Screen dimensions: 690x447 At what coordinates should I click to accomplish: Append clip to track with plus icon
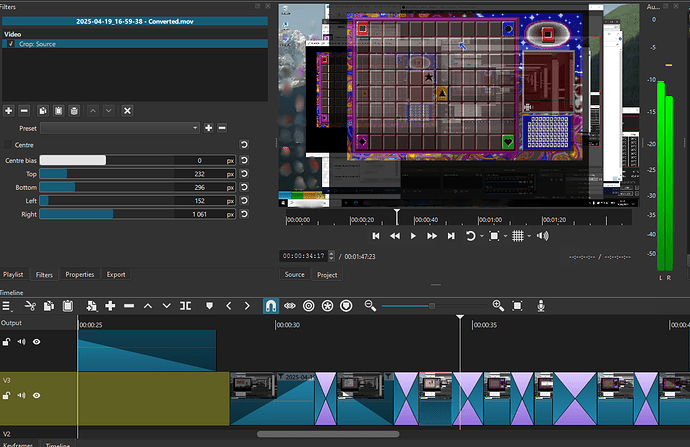tap(110, 306)
